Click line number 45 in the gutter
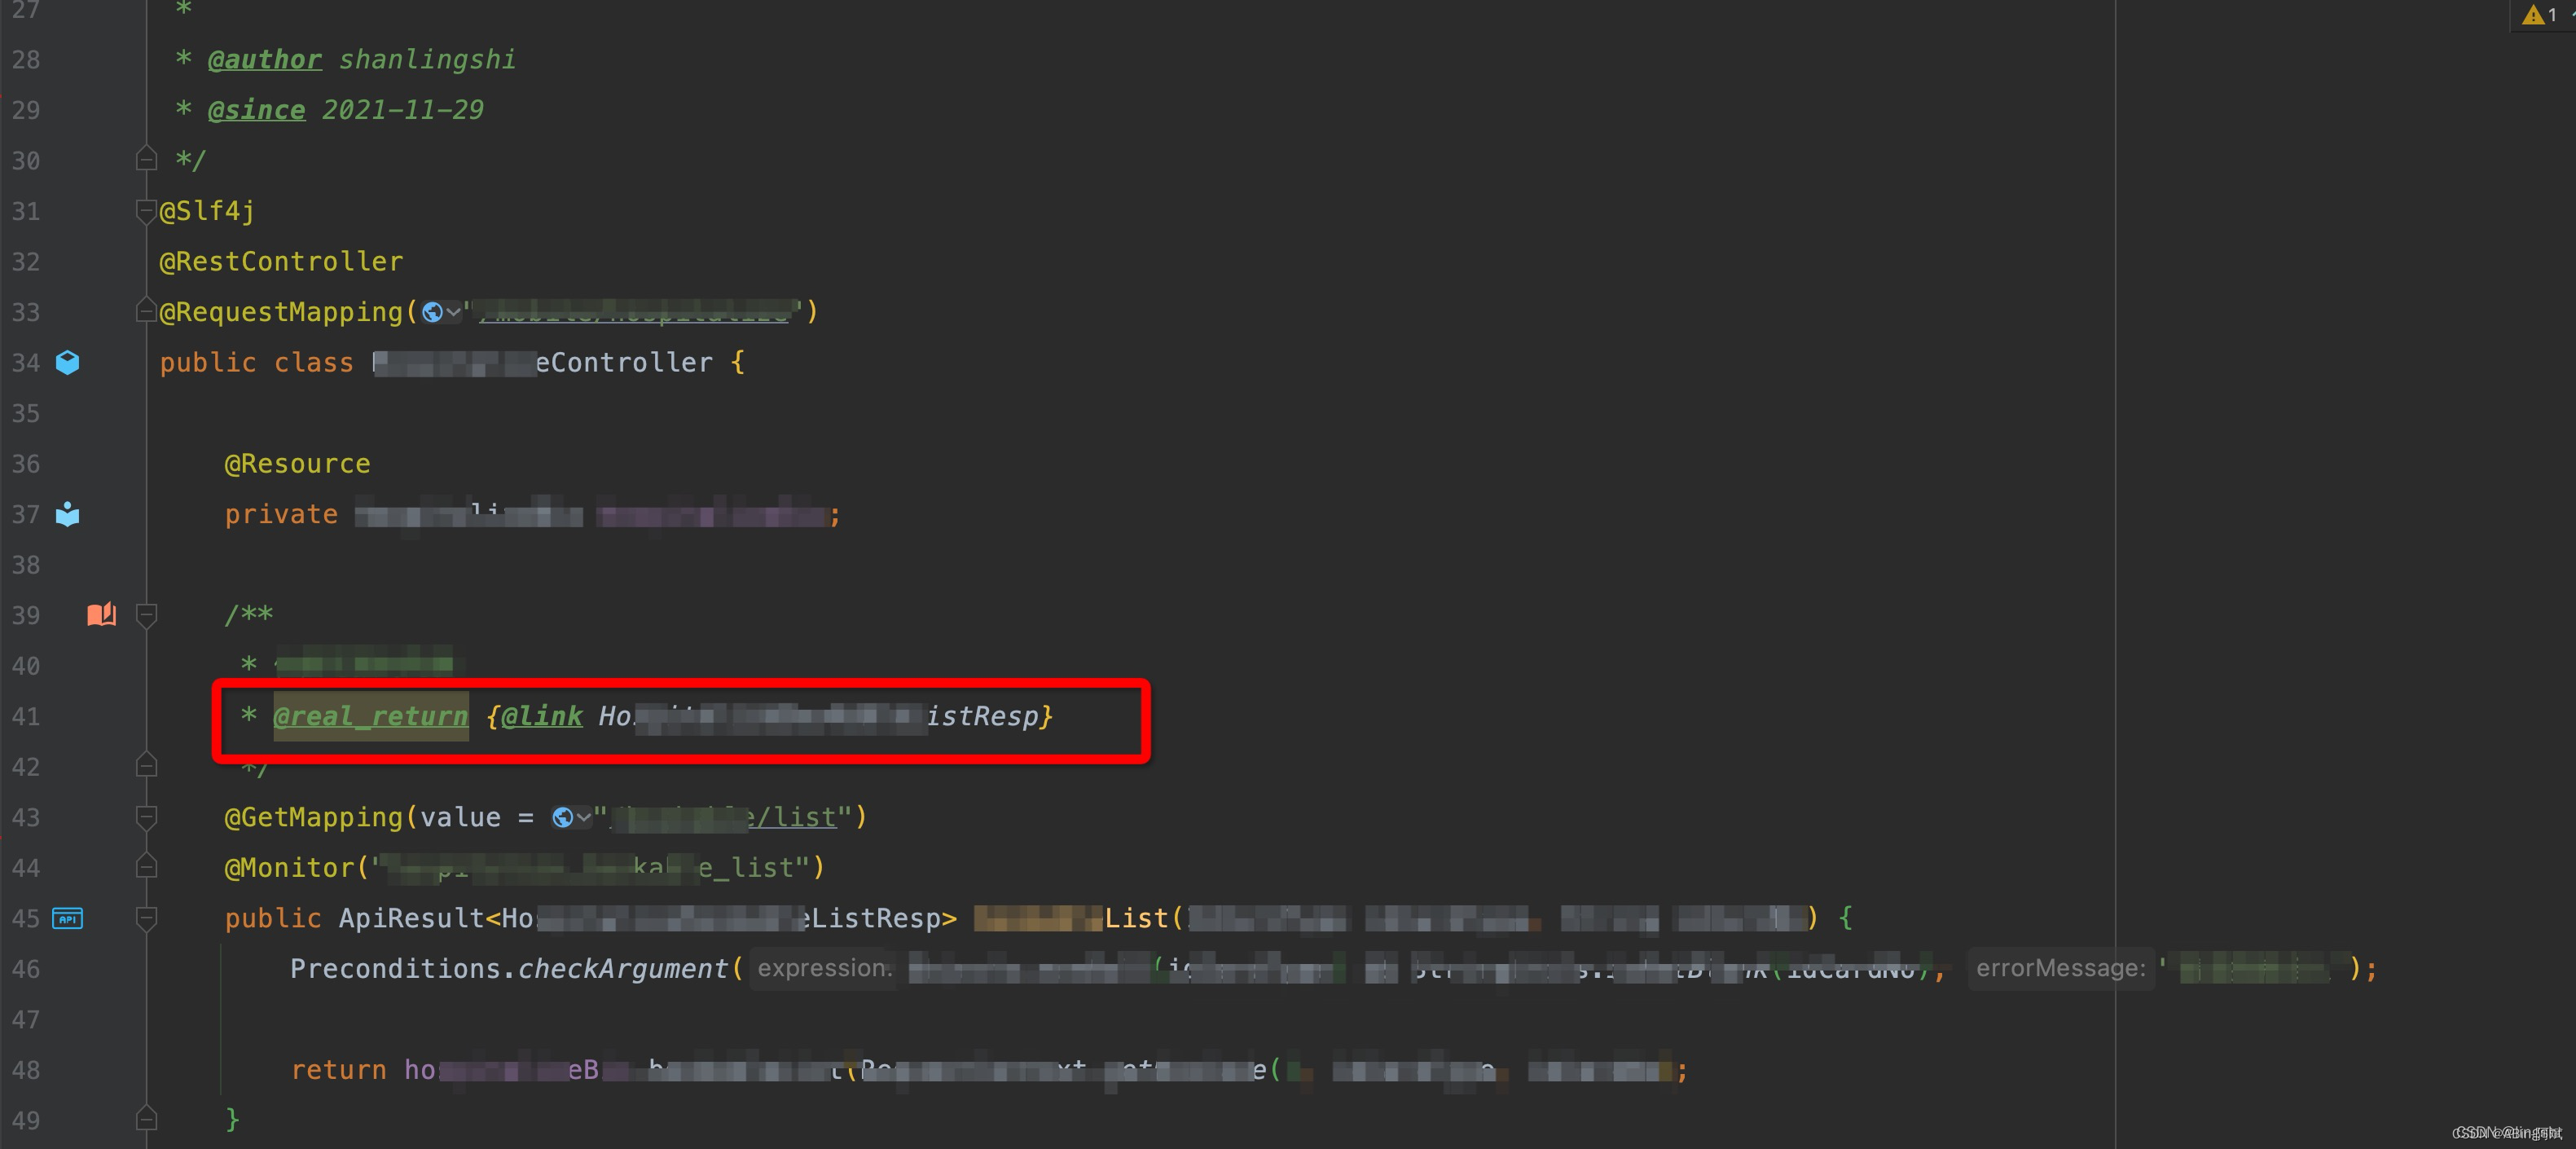2576x1149 pixels. tap(26, 919)
